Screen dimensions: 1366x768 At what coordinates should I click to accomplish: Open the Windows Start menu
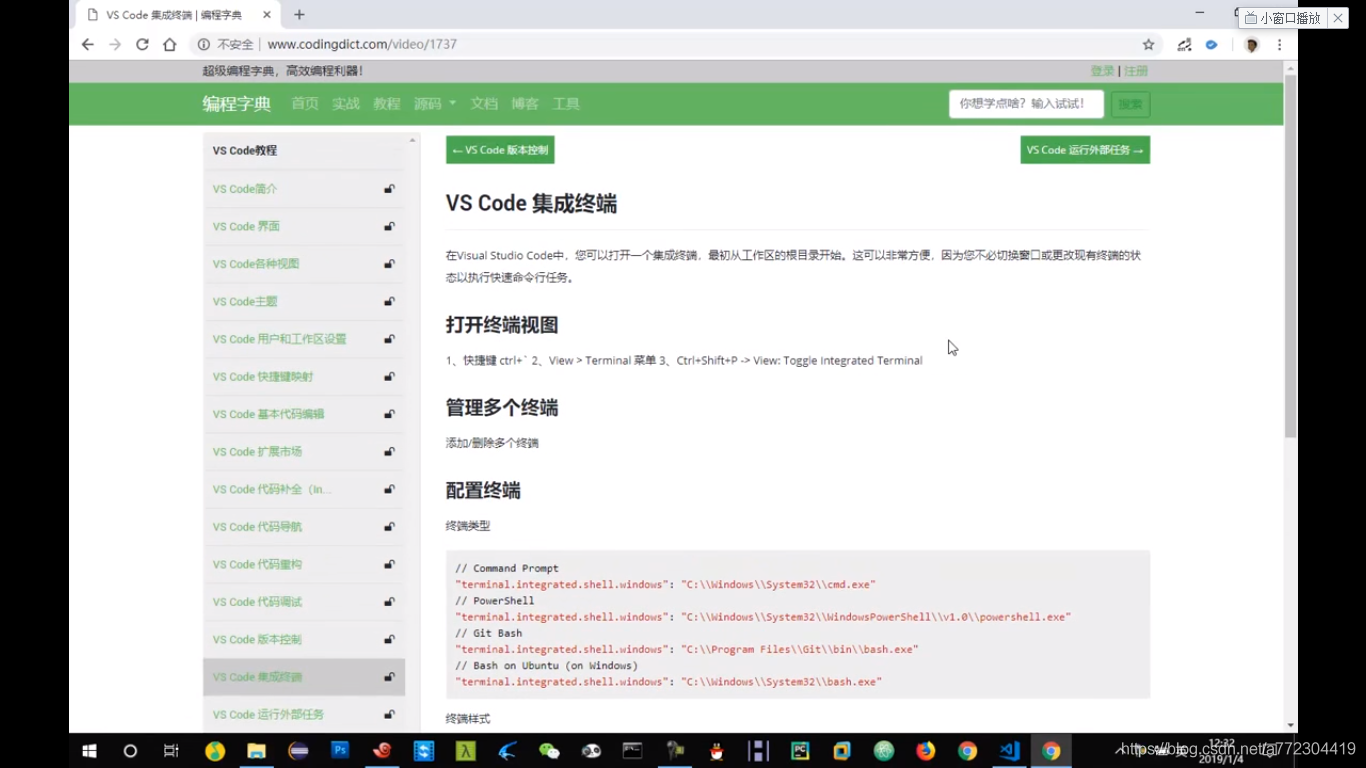pos(88,751)
